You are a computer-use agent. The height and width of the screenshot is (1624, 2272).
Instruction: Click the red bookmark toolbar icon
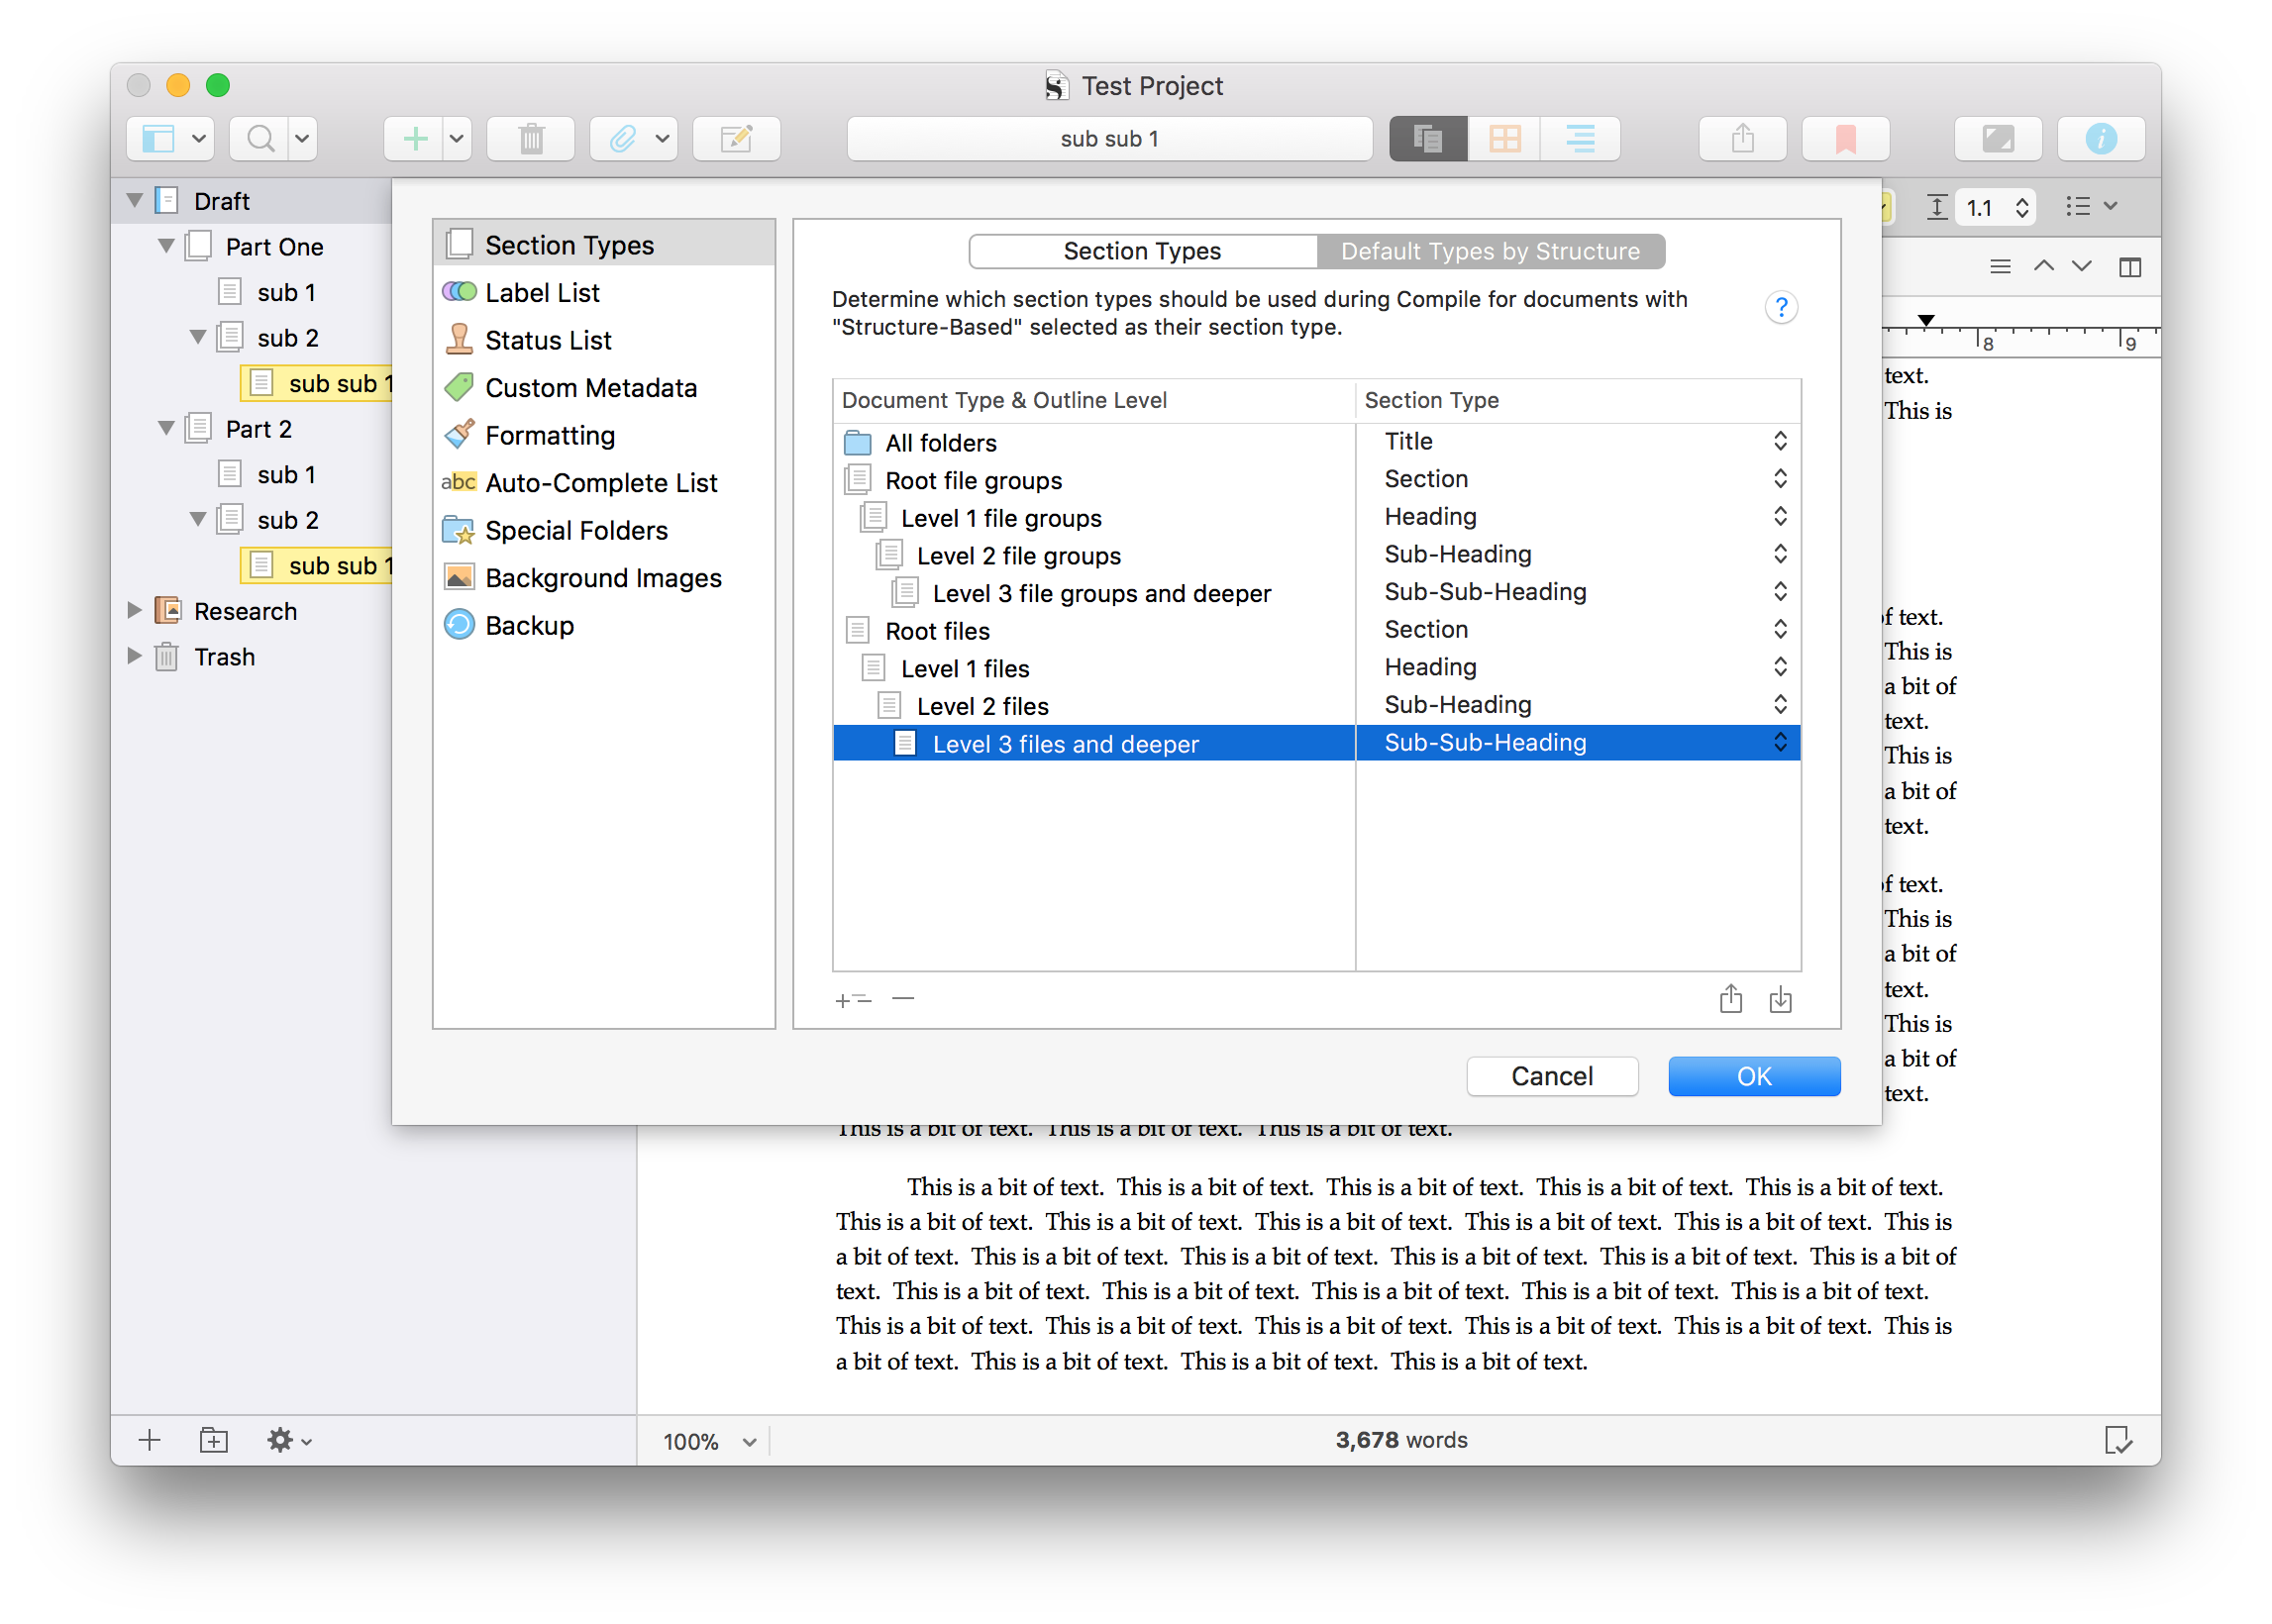[1845, 138]
